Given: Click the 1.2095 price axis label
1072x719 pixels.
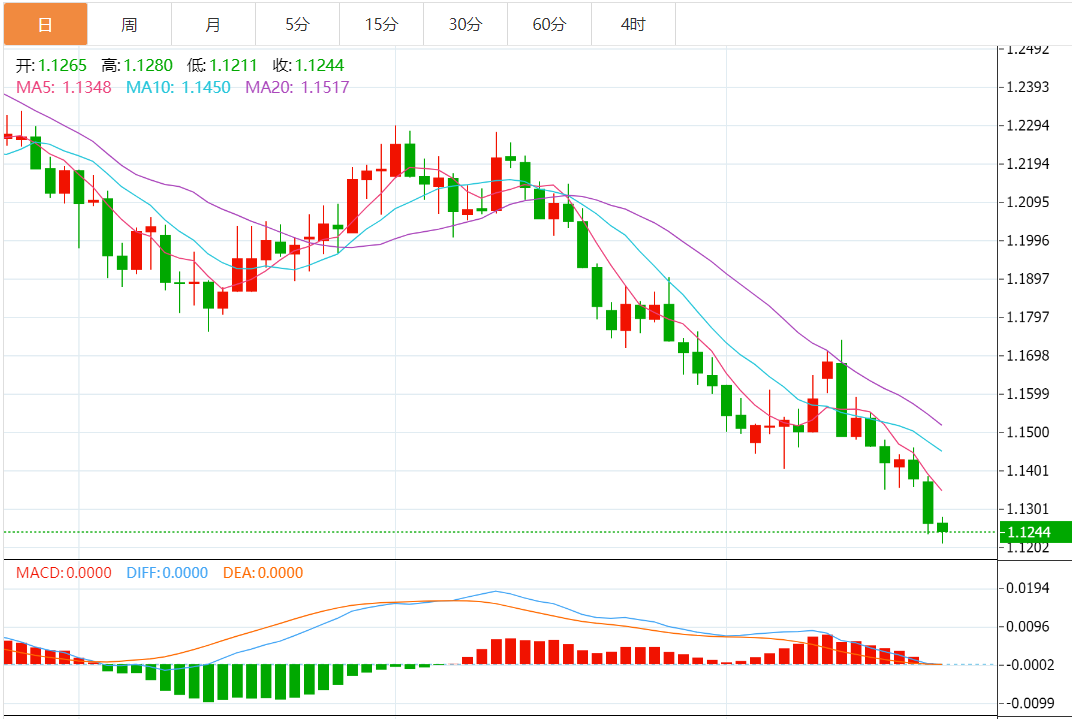Looking at the screenshot, I should [1028, 202].
